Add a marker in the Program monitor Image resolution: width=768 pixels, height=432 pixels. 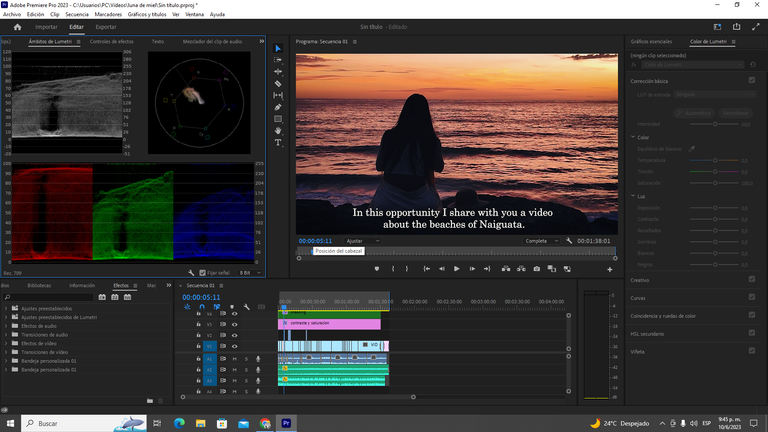[377, 269]
